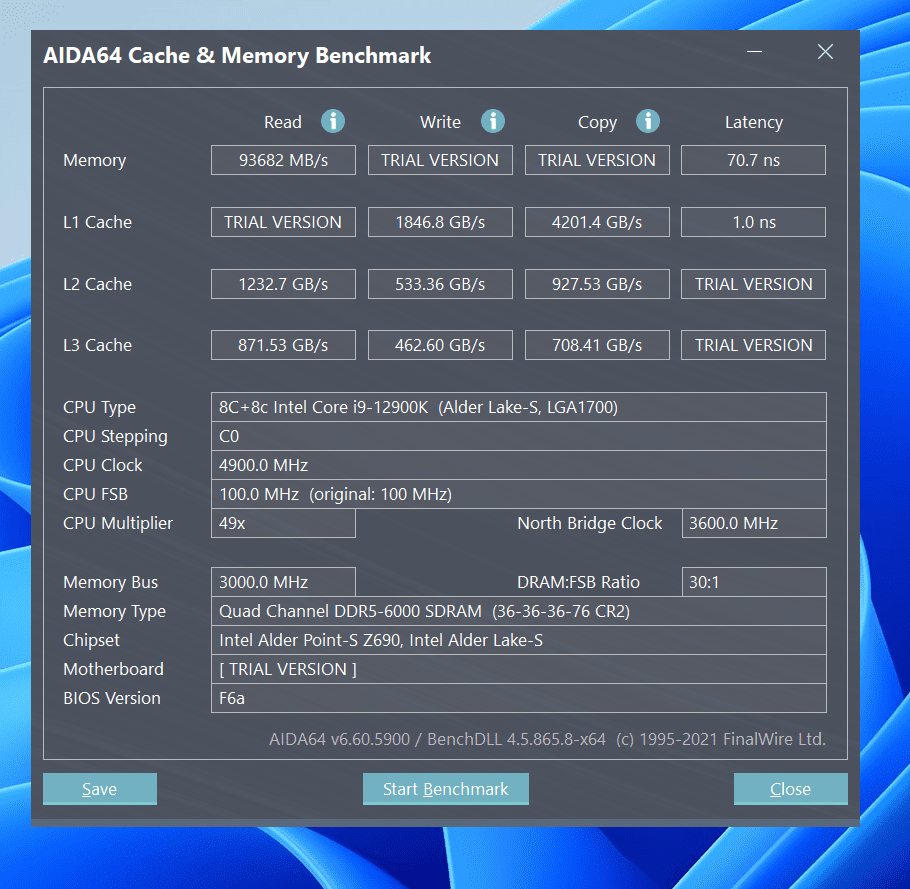Click the CPU Multiplier value 49x
This screenshot has width=910, height=889.
pyautogui.click(x=283, y=523)
